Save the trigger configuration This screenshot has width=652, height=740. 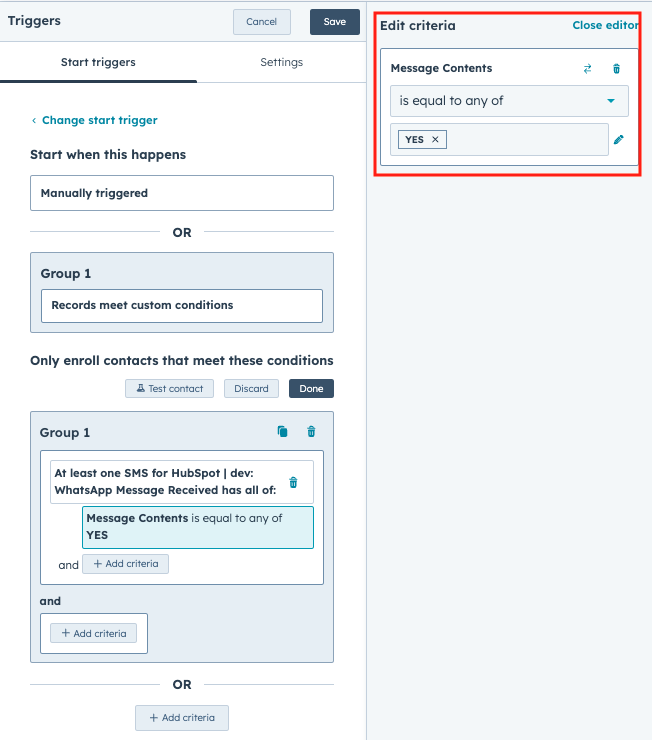pyautogui.click(x=334, y=22)
